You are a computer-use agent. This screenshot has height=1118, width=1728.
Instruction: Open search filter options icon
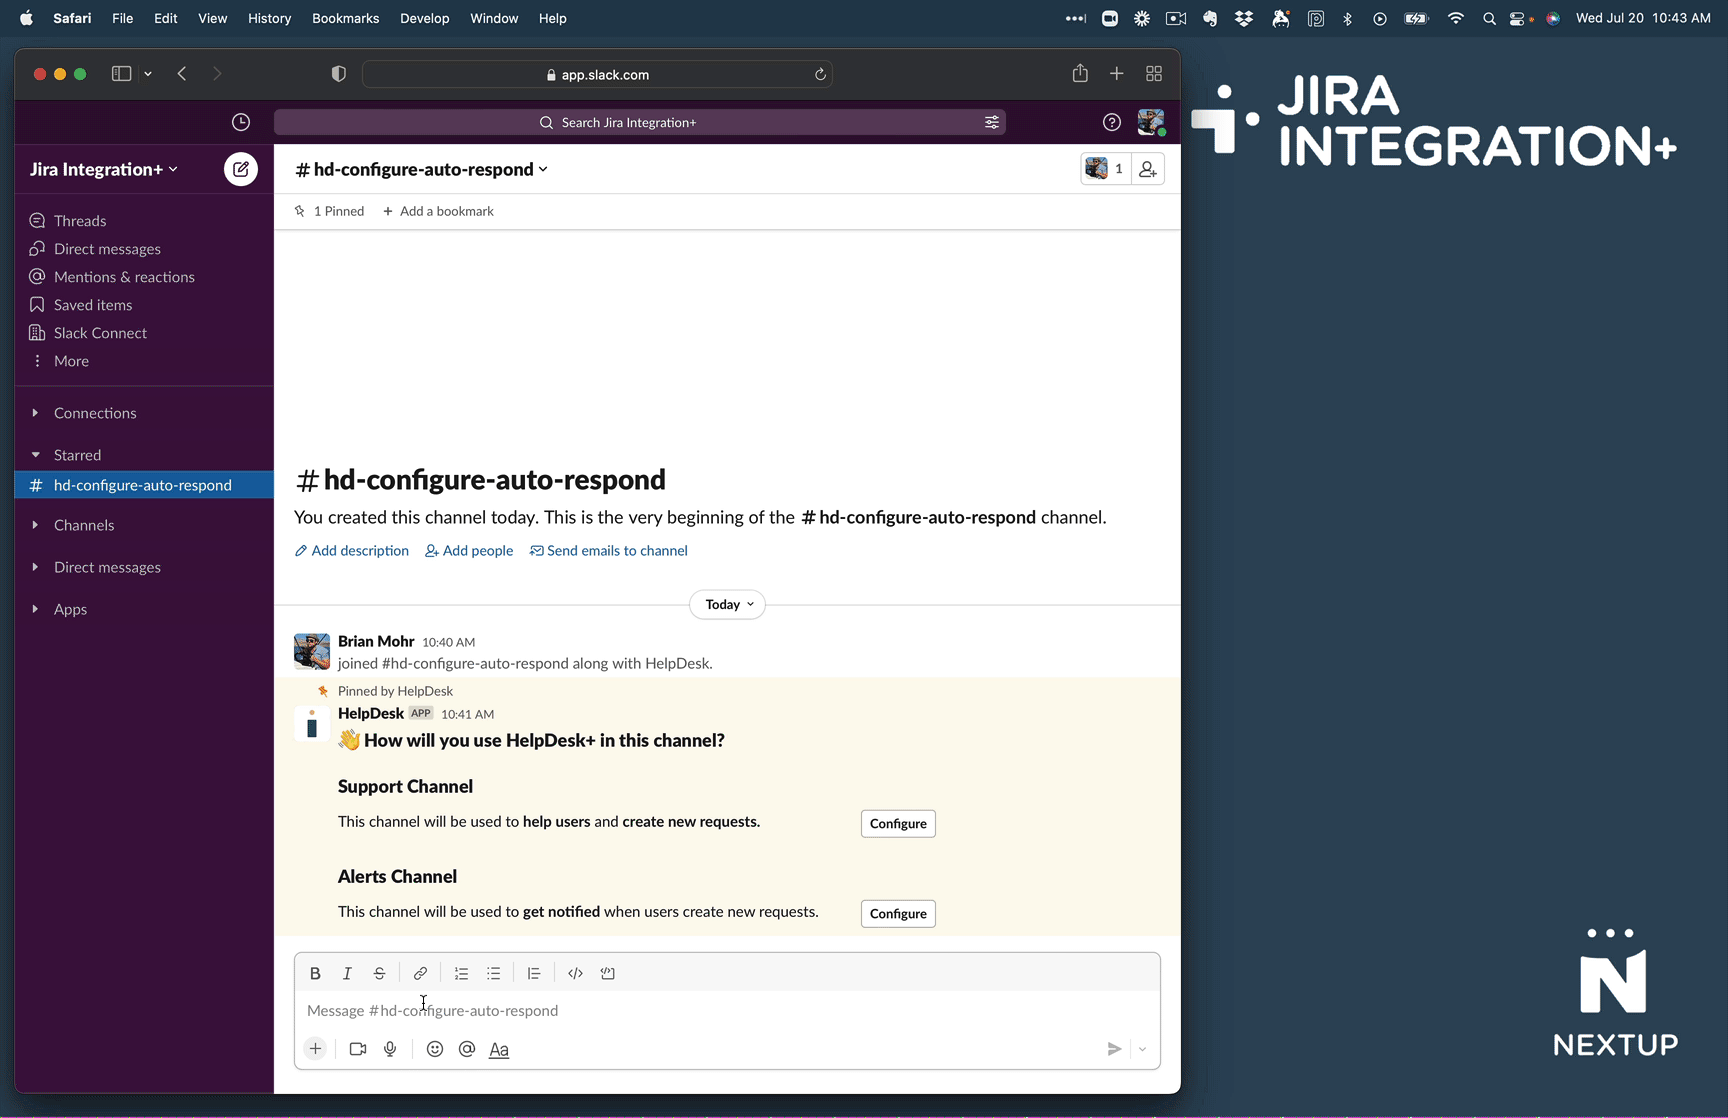(992, 122)
